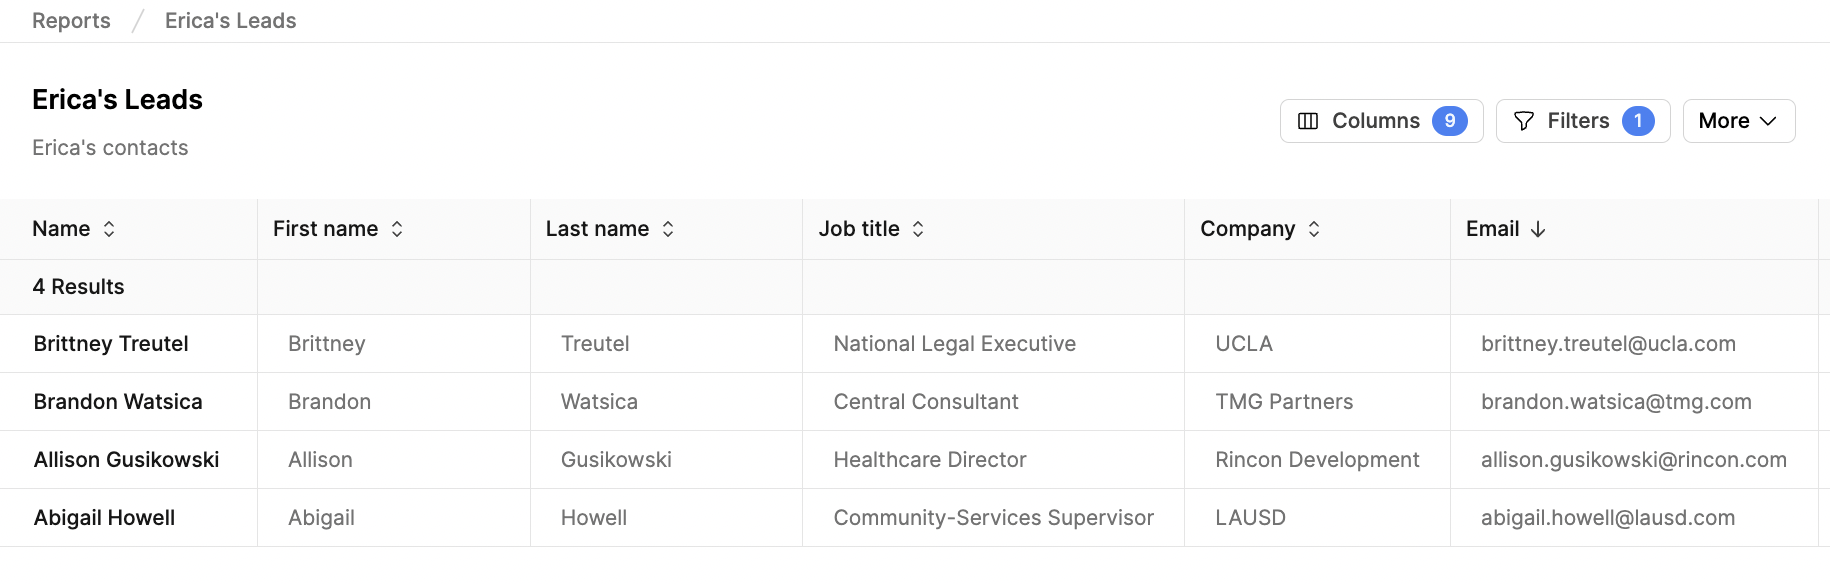Click the Company column sort arrows icon
The image size is (1830, 584).
pos(1314,229)
